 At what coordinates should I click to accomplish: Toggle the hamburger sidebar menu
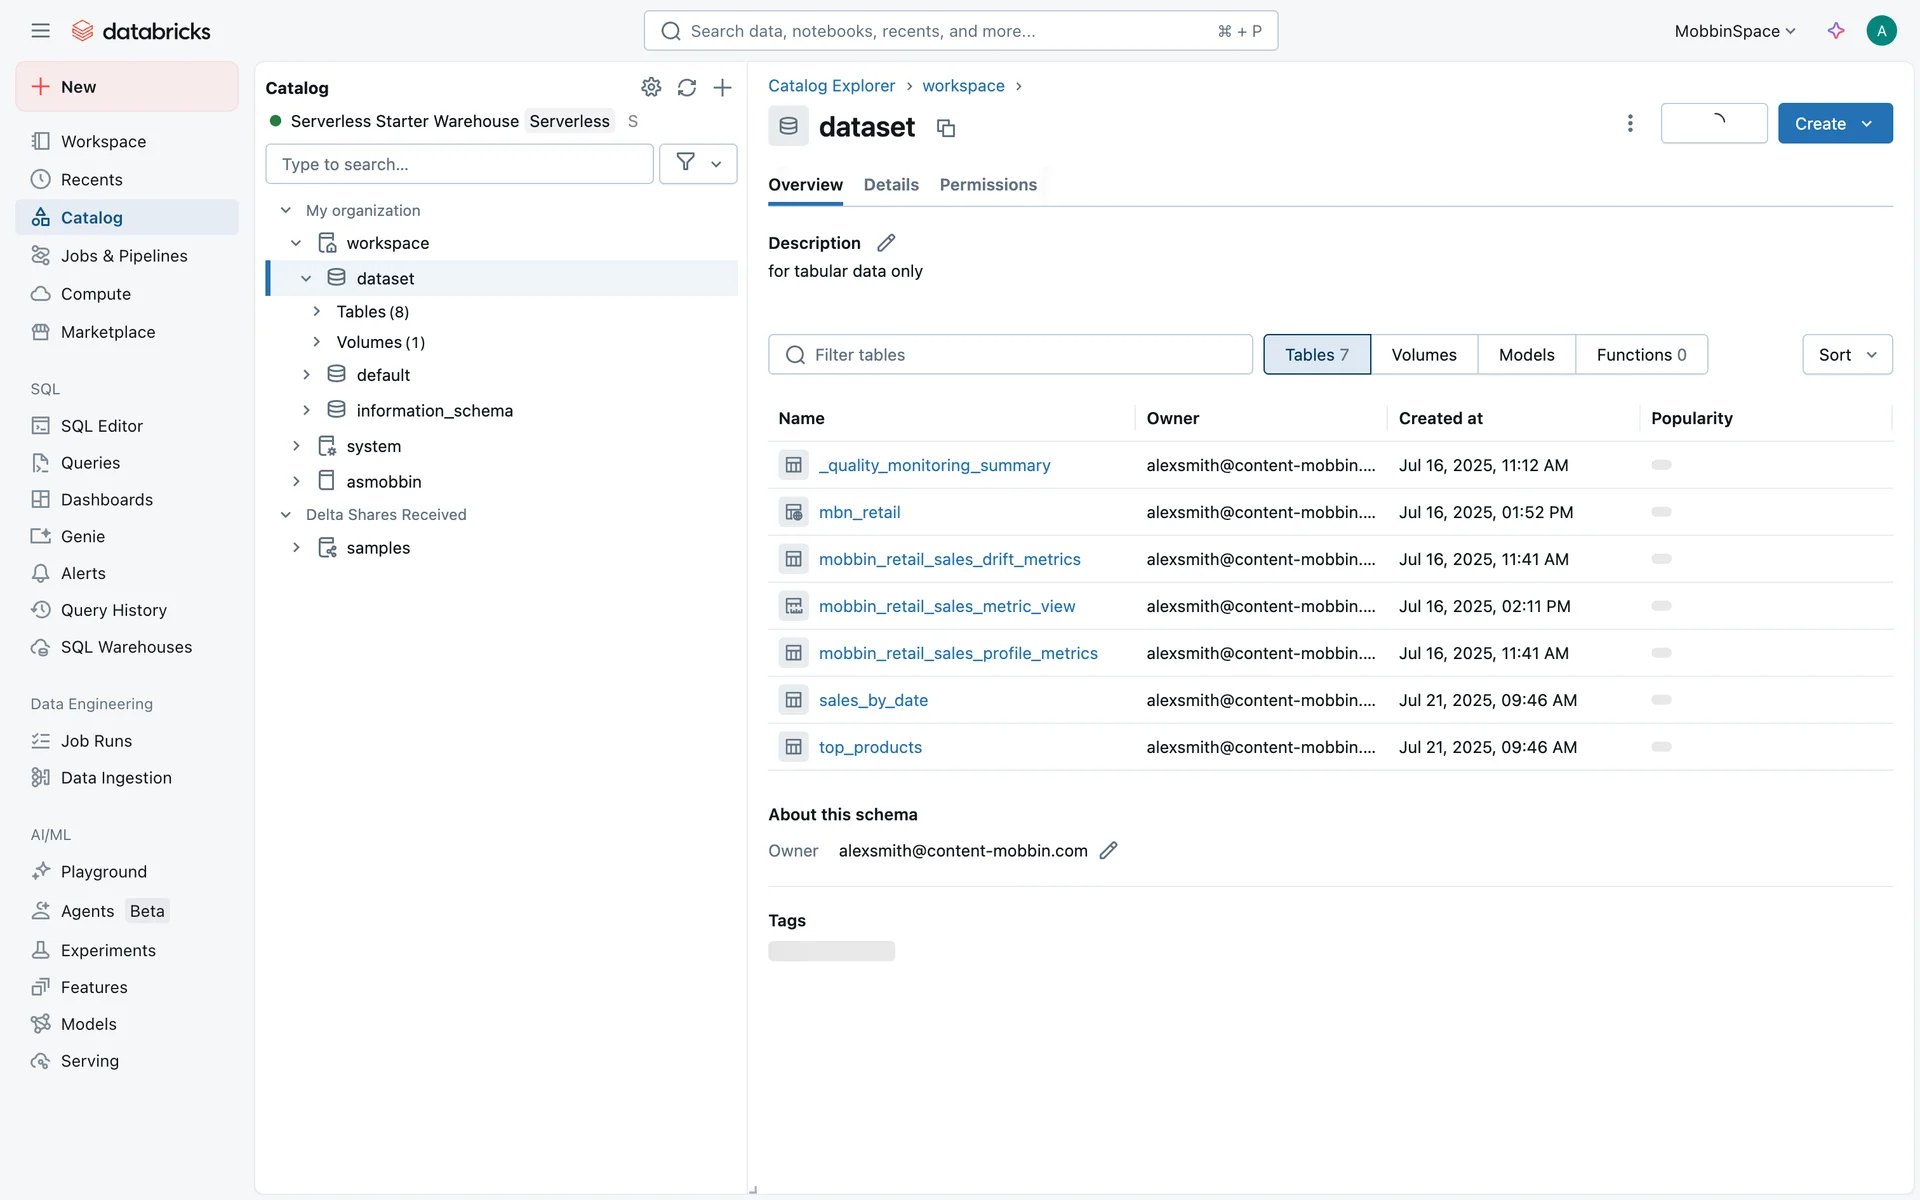click(x=40, y=31)
